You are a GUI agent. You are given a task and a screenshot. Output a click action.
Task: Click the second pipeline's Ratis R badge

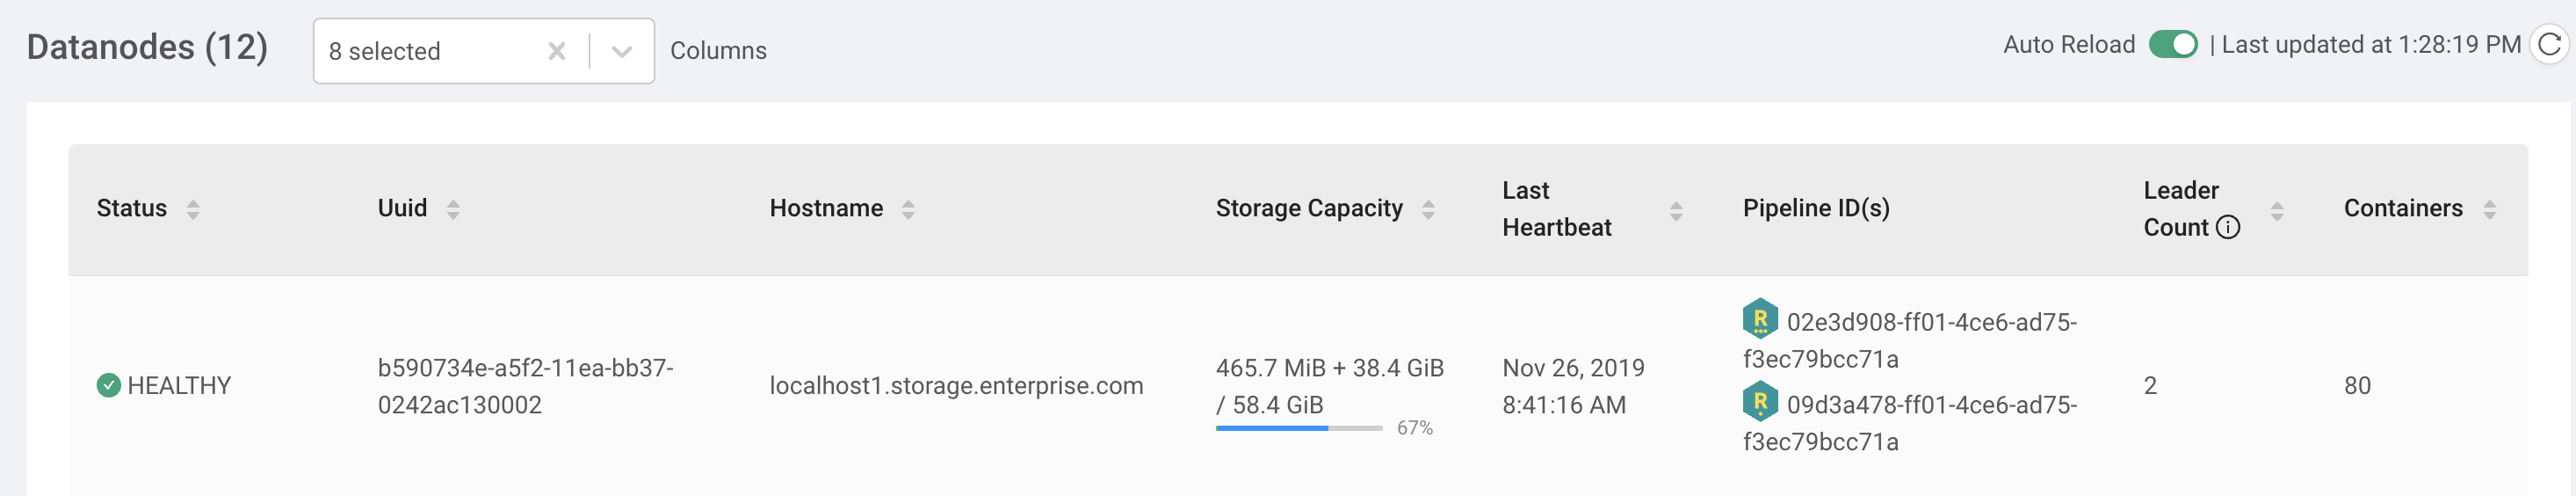tap(1759, 402)
